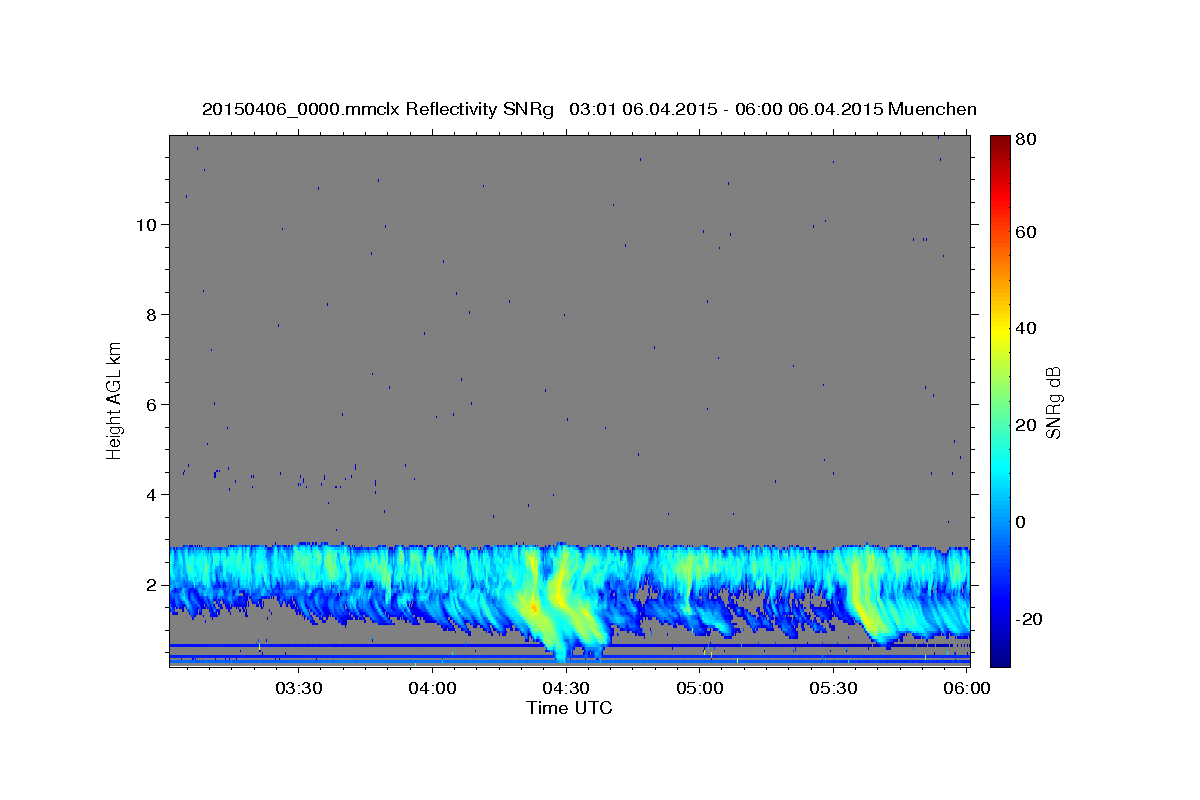
Task: Click the height tick label 8
Action: click(152, 314)
